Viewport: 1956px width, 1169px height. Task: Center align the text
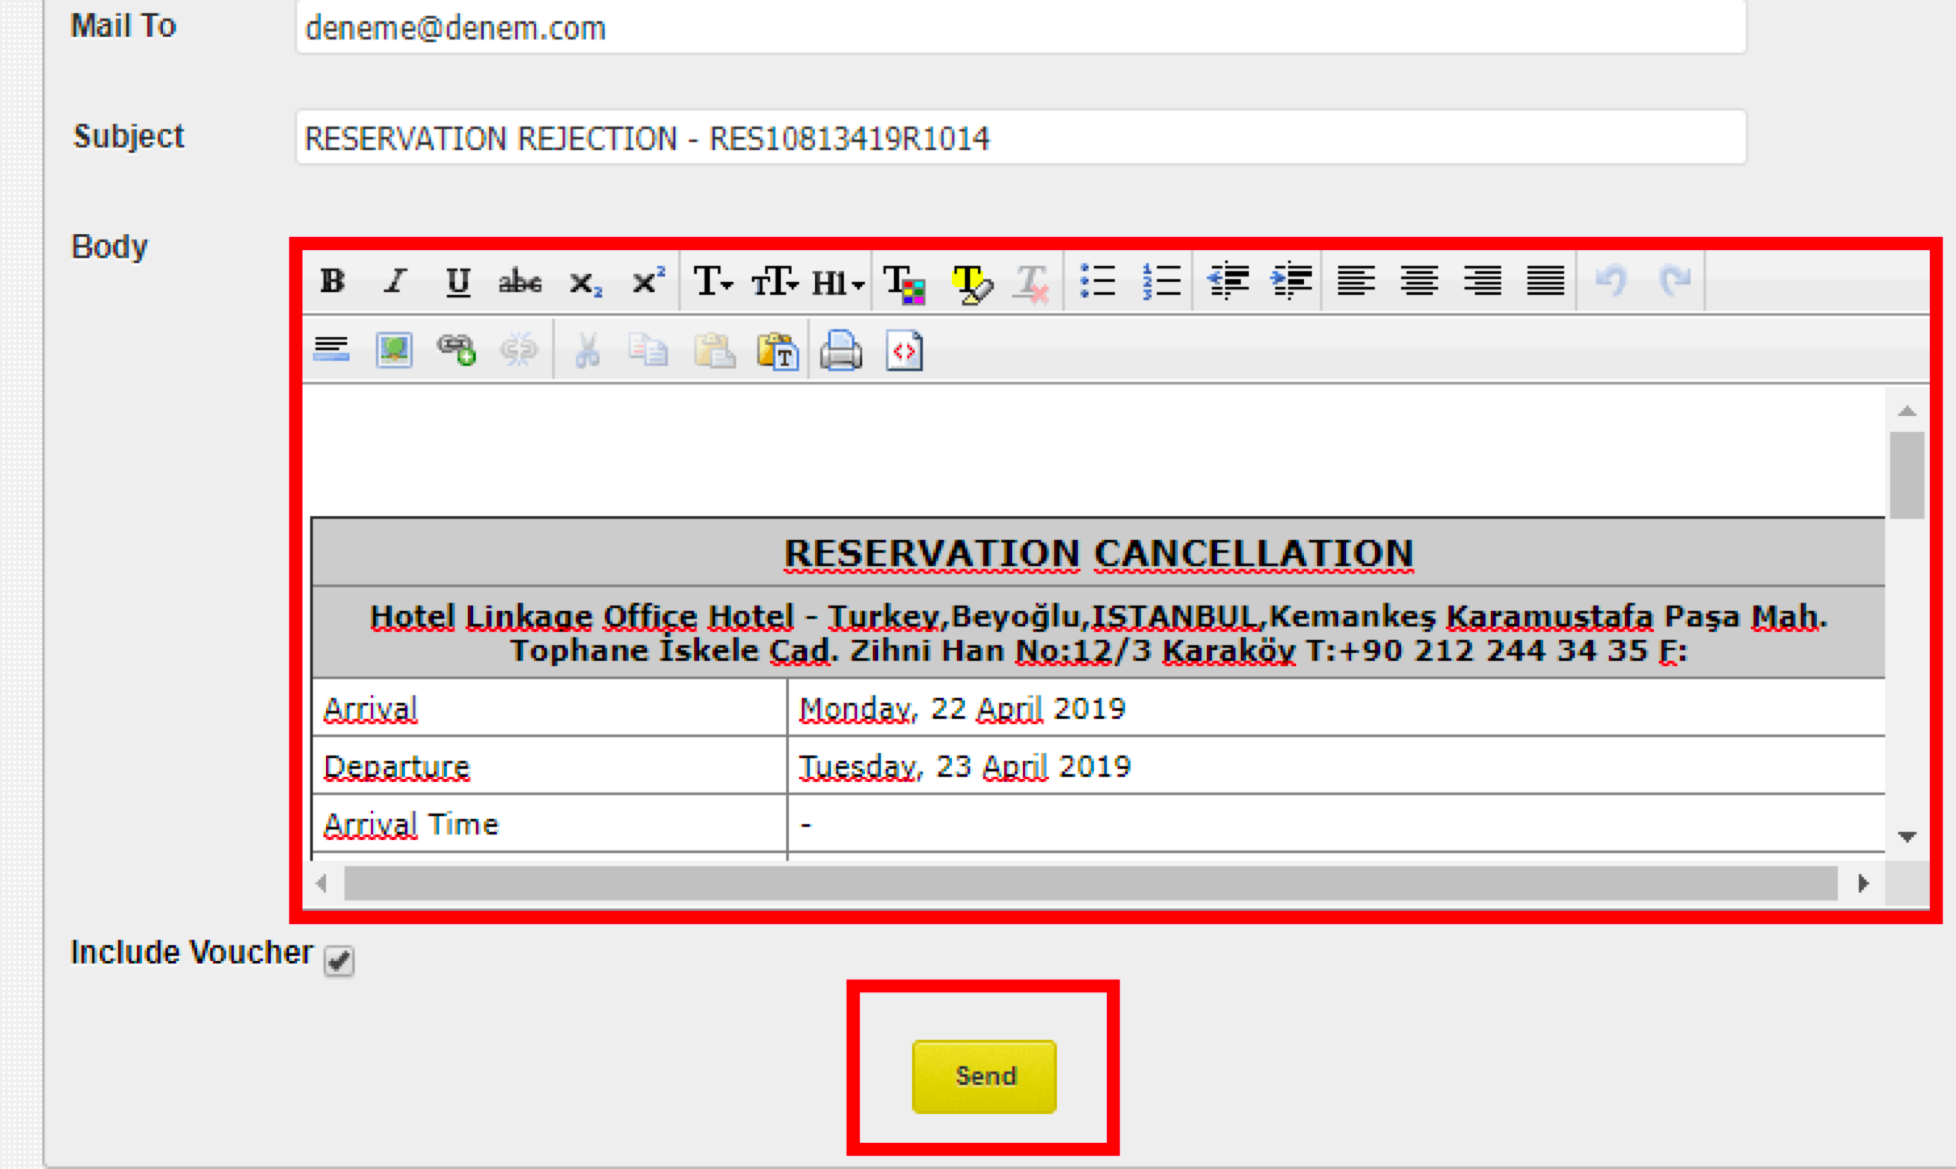(x=1419, y=282)
